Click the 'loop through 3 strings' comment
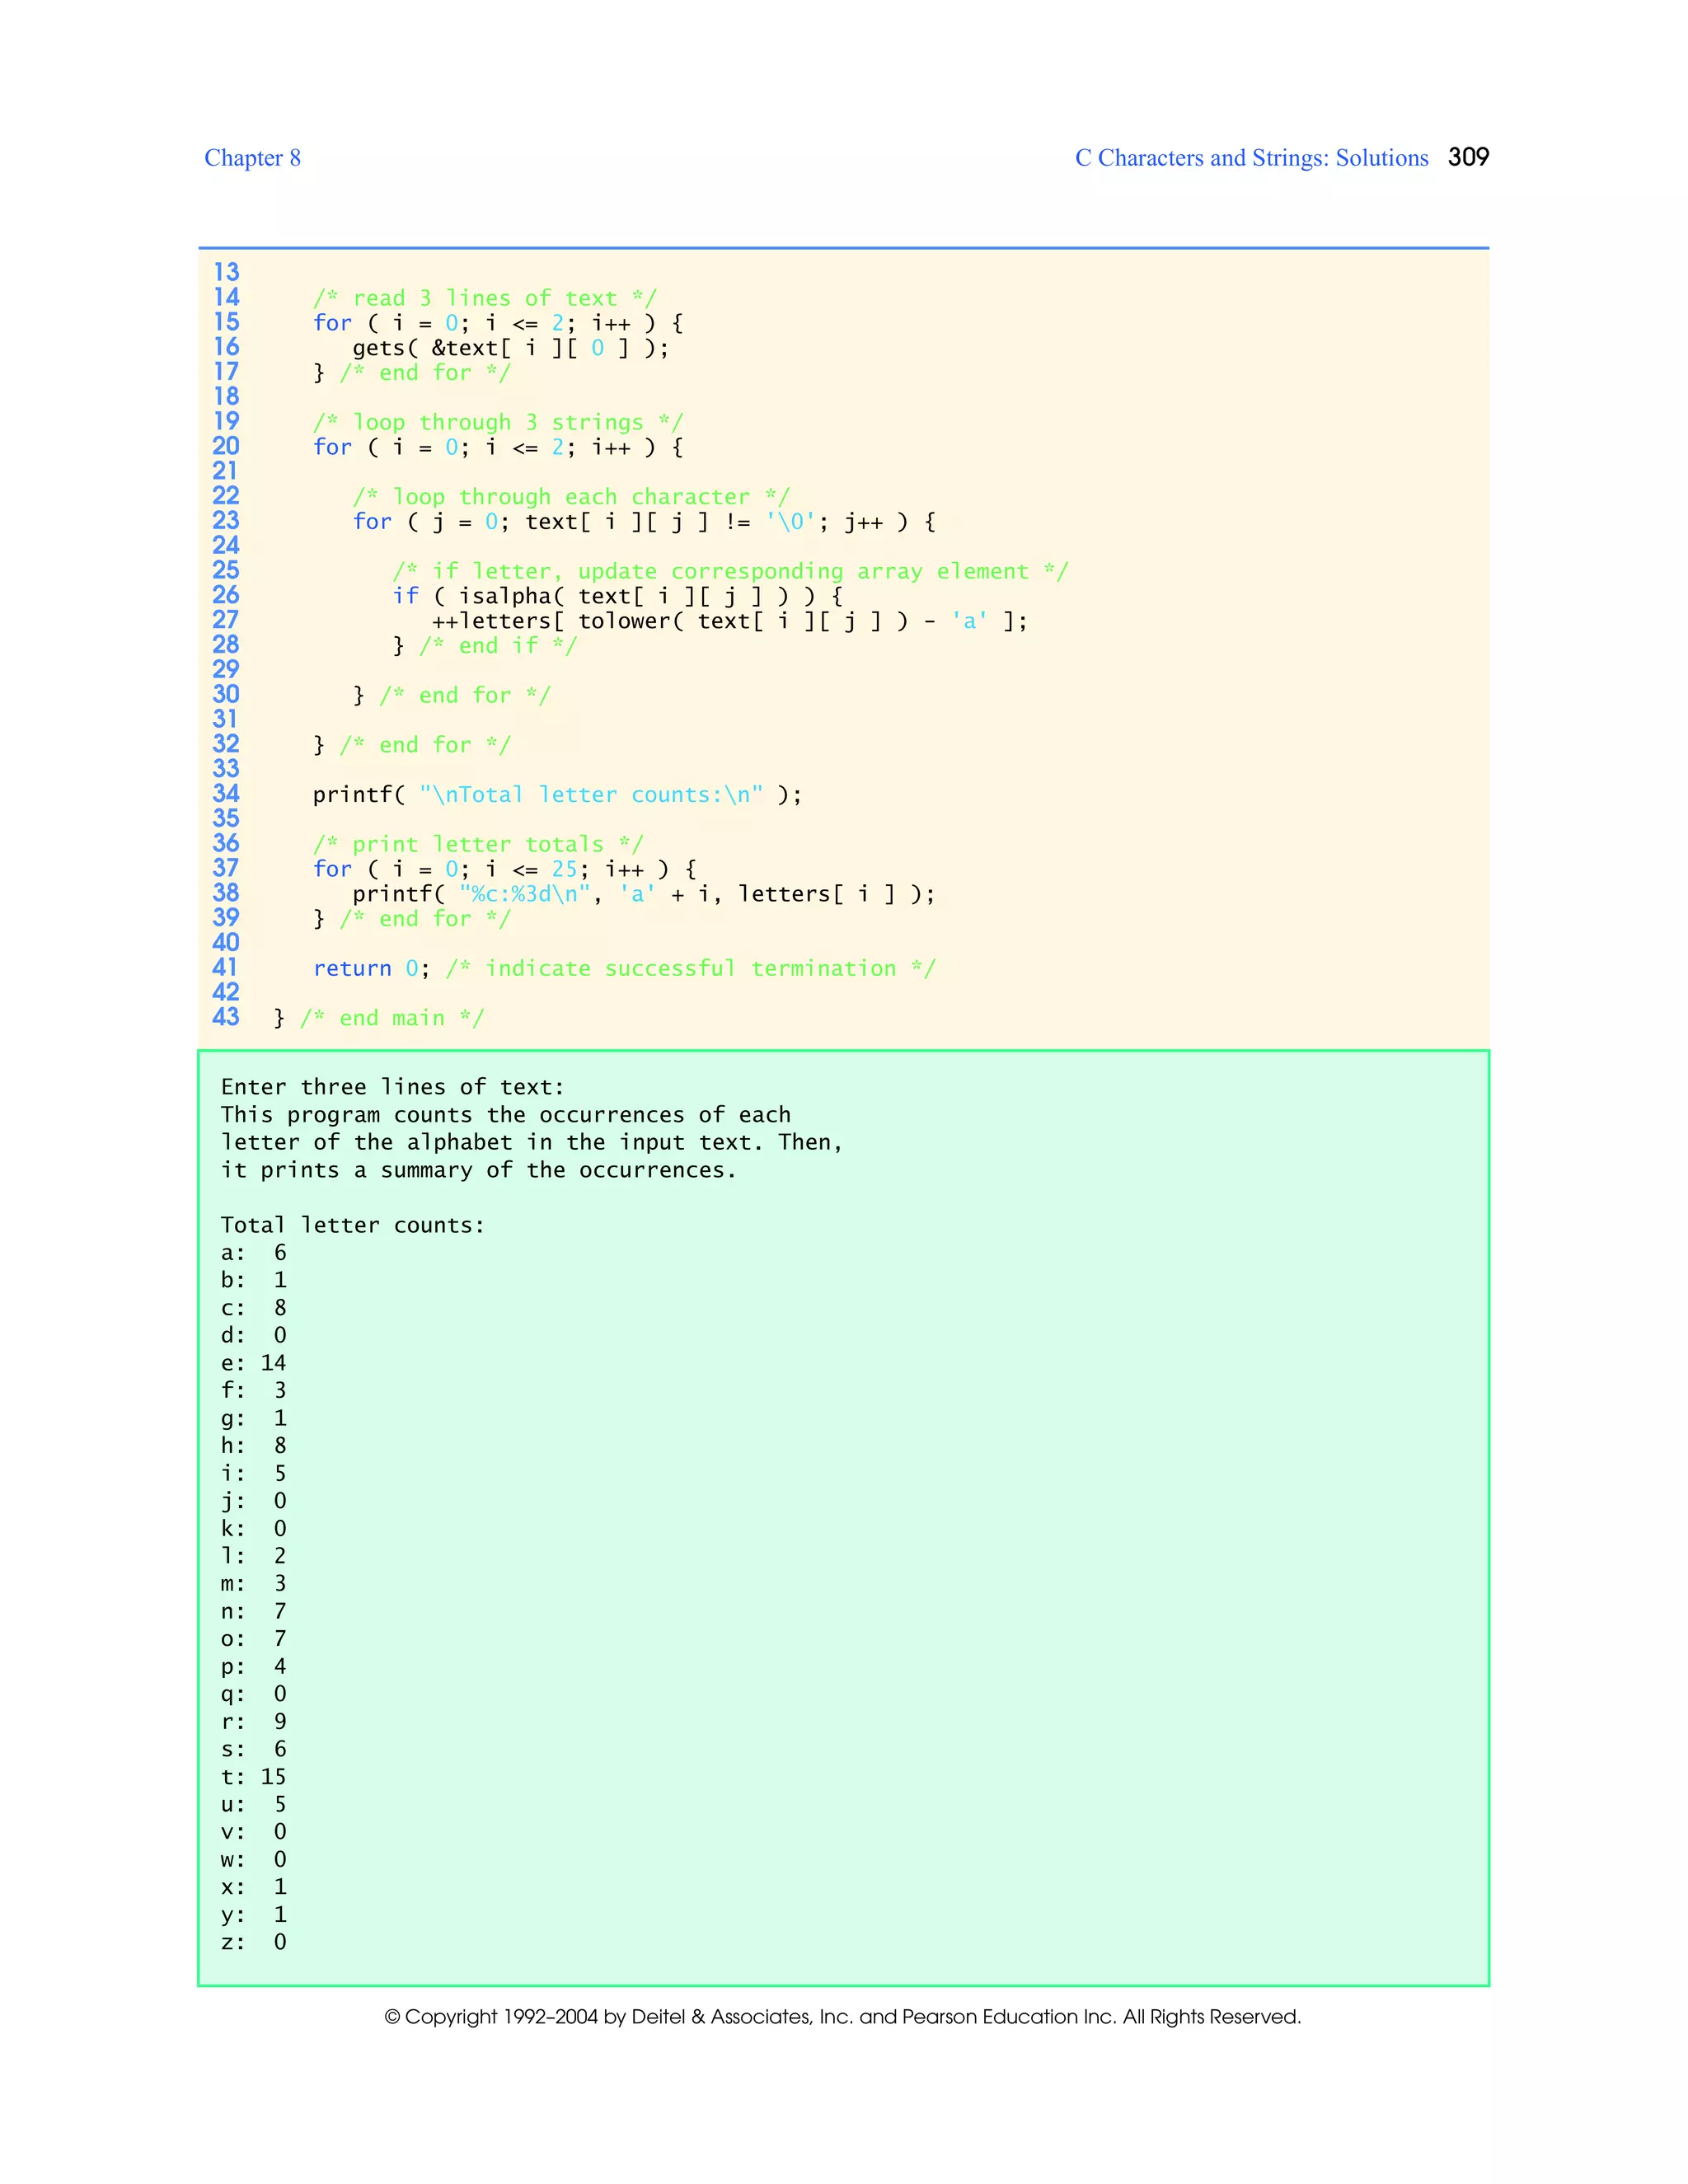Screen dimensions: 1688x2184 497,422
